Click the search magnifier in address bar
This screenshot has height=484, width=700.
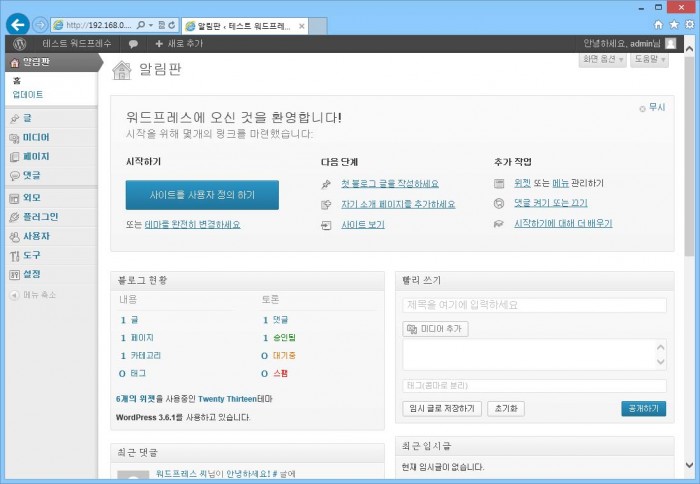pyautogui.click(x=141, y=25)
